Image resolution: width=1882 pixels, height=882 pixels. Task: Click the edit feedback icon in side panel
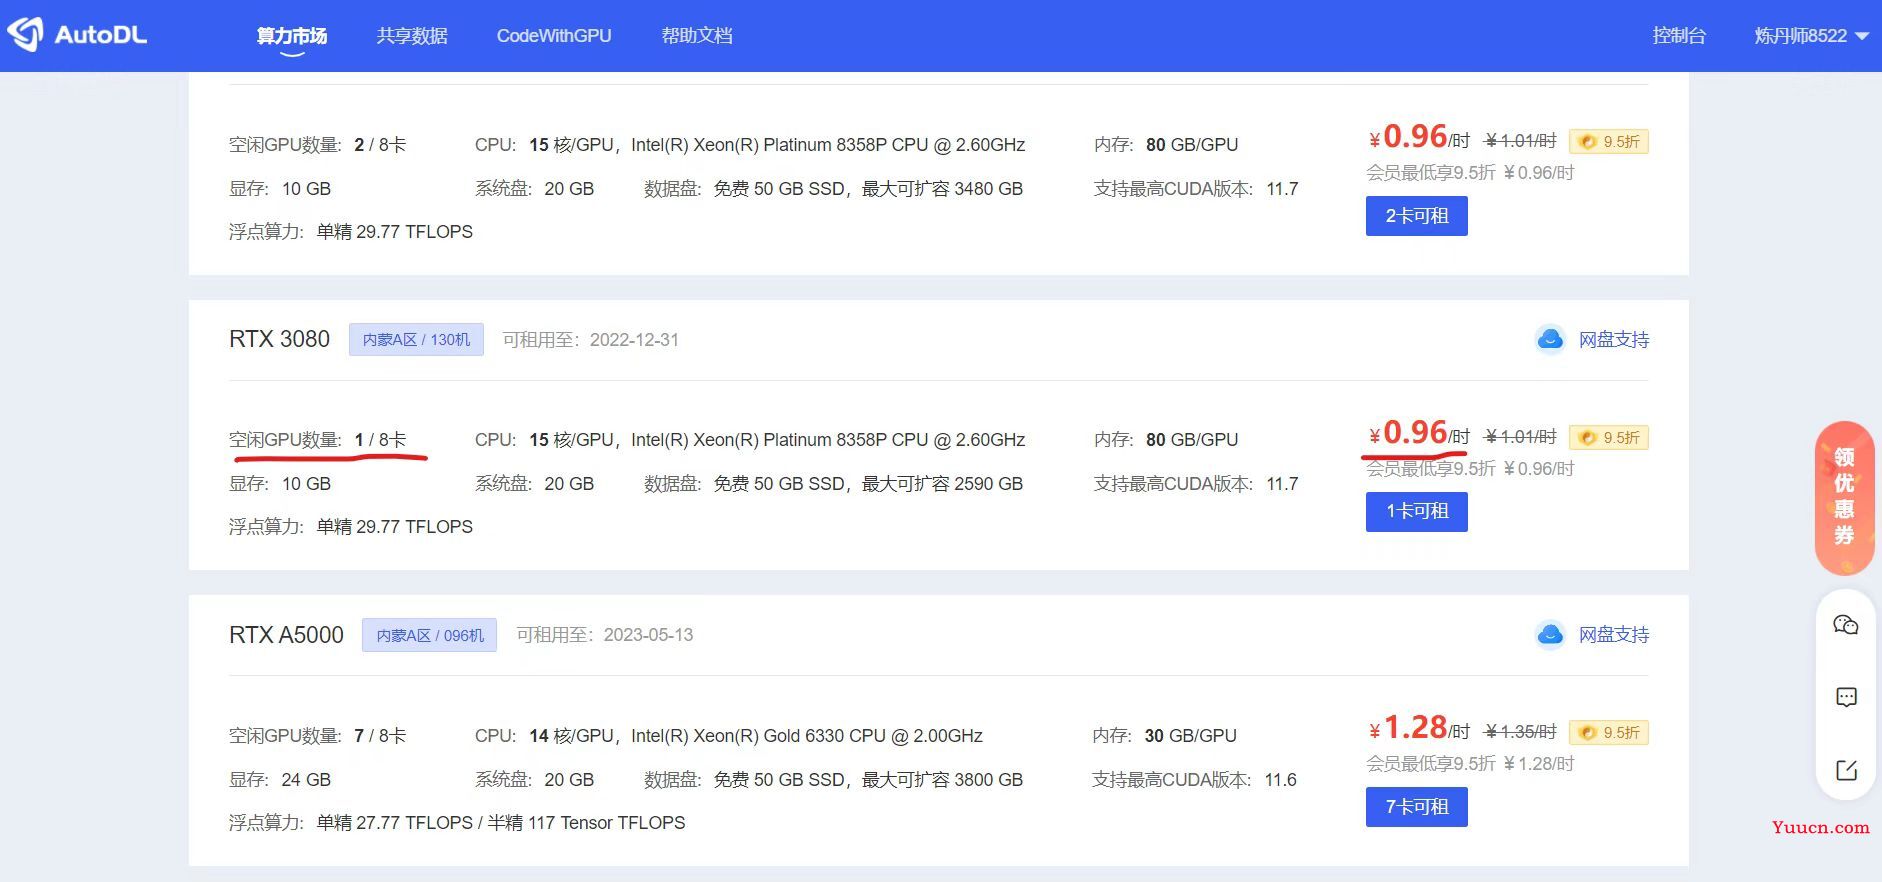tap(1846, 770)
